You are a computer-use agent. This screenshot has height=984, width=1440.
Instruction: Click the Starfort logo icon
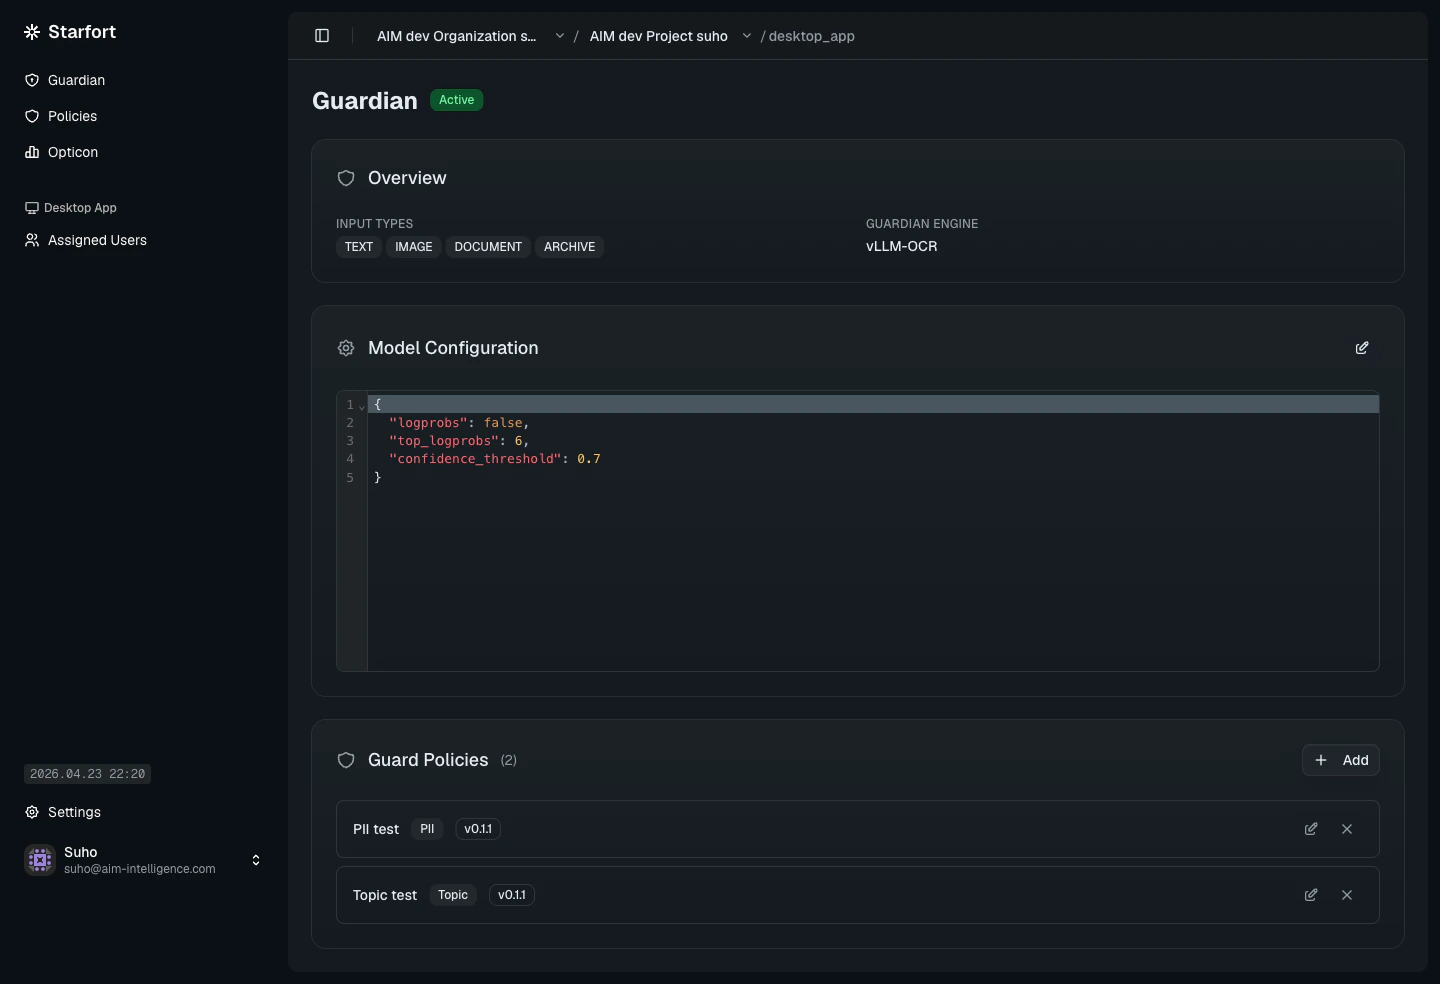(x=31, y=31)
